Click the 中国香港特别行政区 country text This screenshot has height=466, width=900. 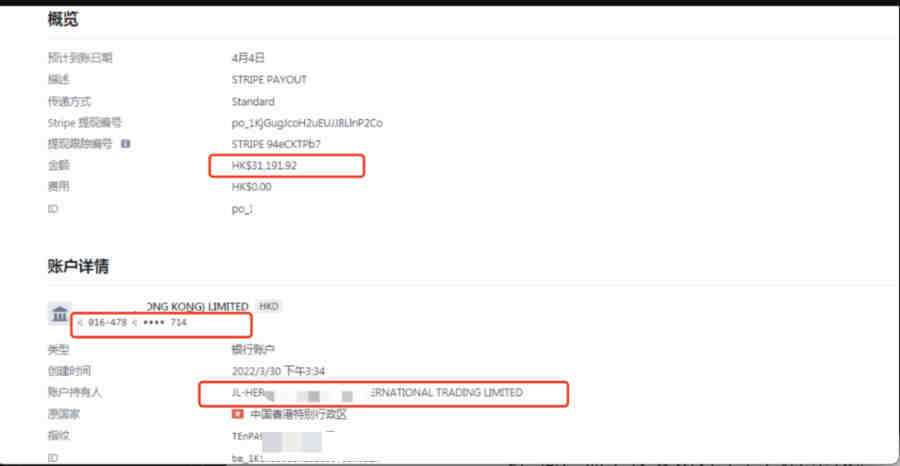click(298, 414)
